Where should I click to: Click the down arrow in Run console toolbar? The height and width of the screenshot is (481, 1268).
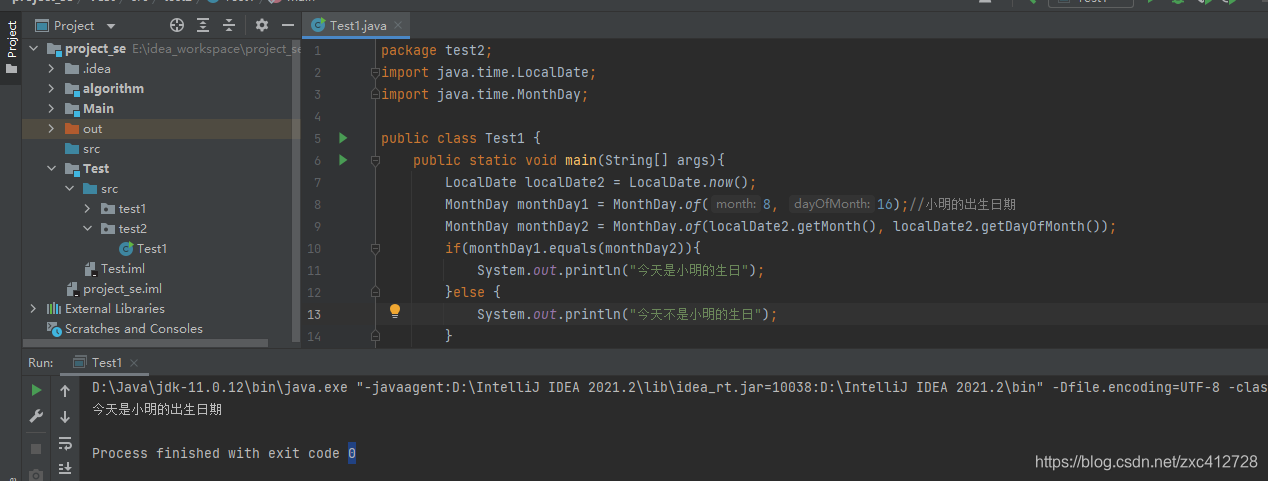(x=65, y=417)
